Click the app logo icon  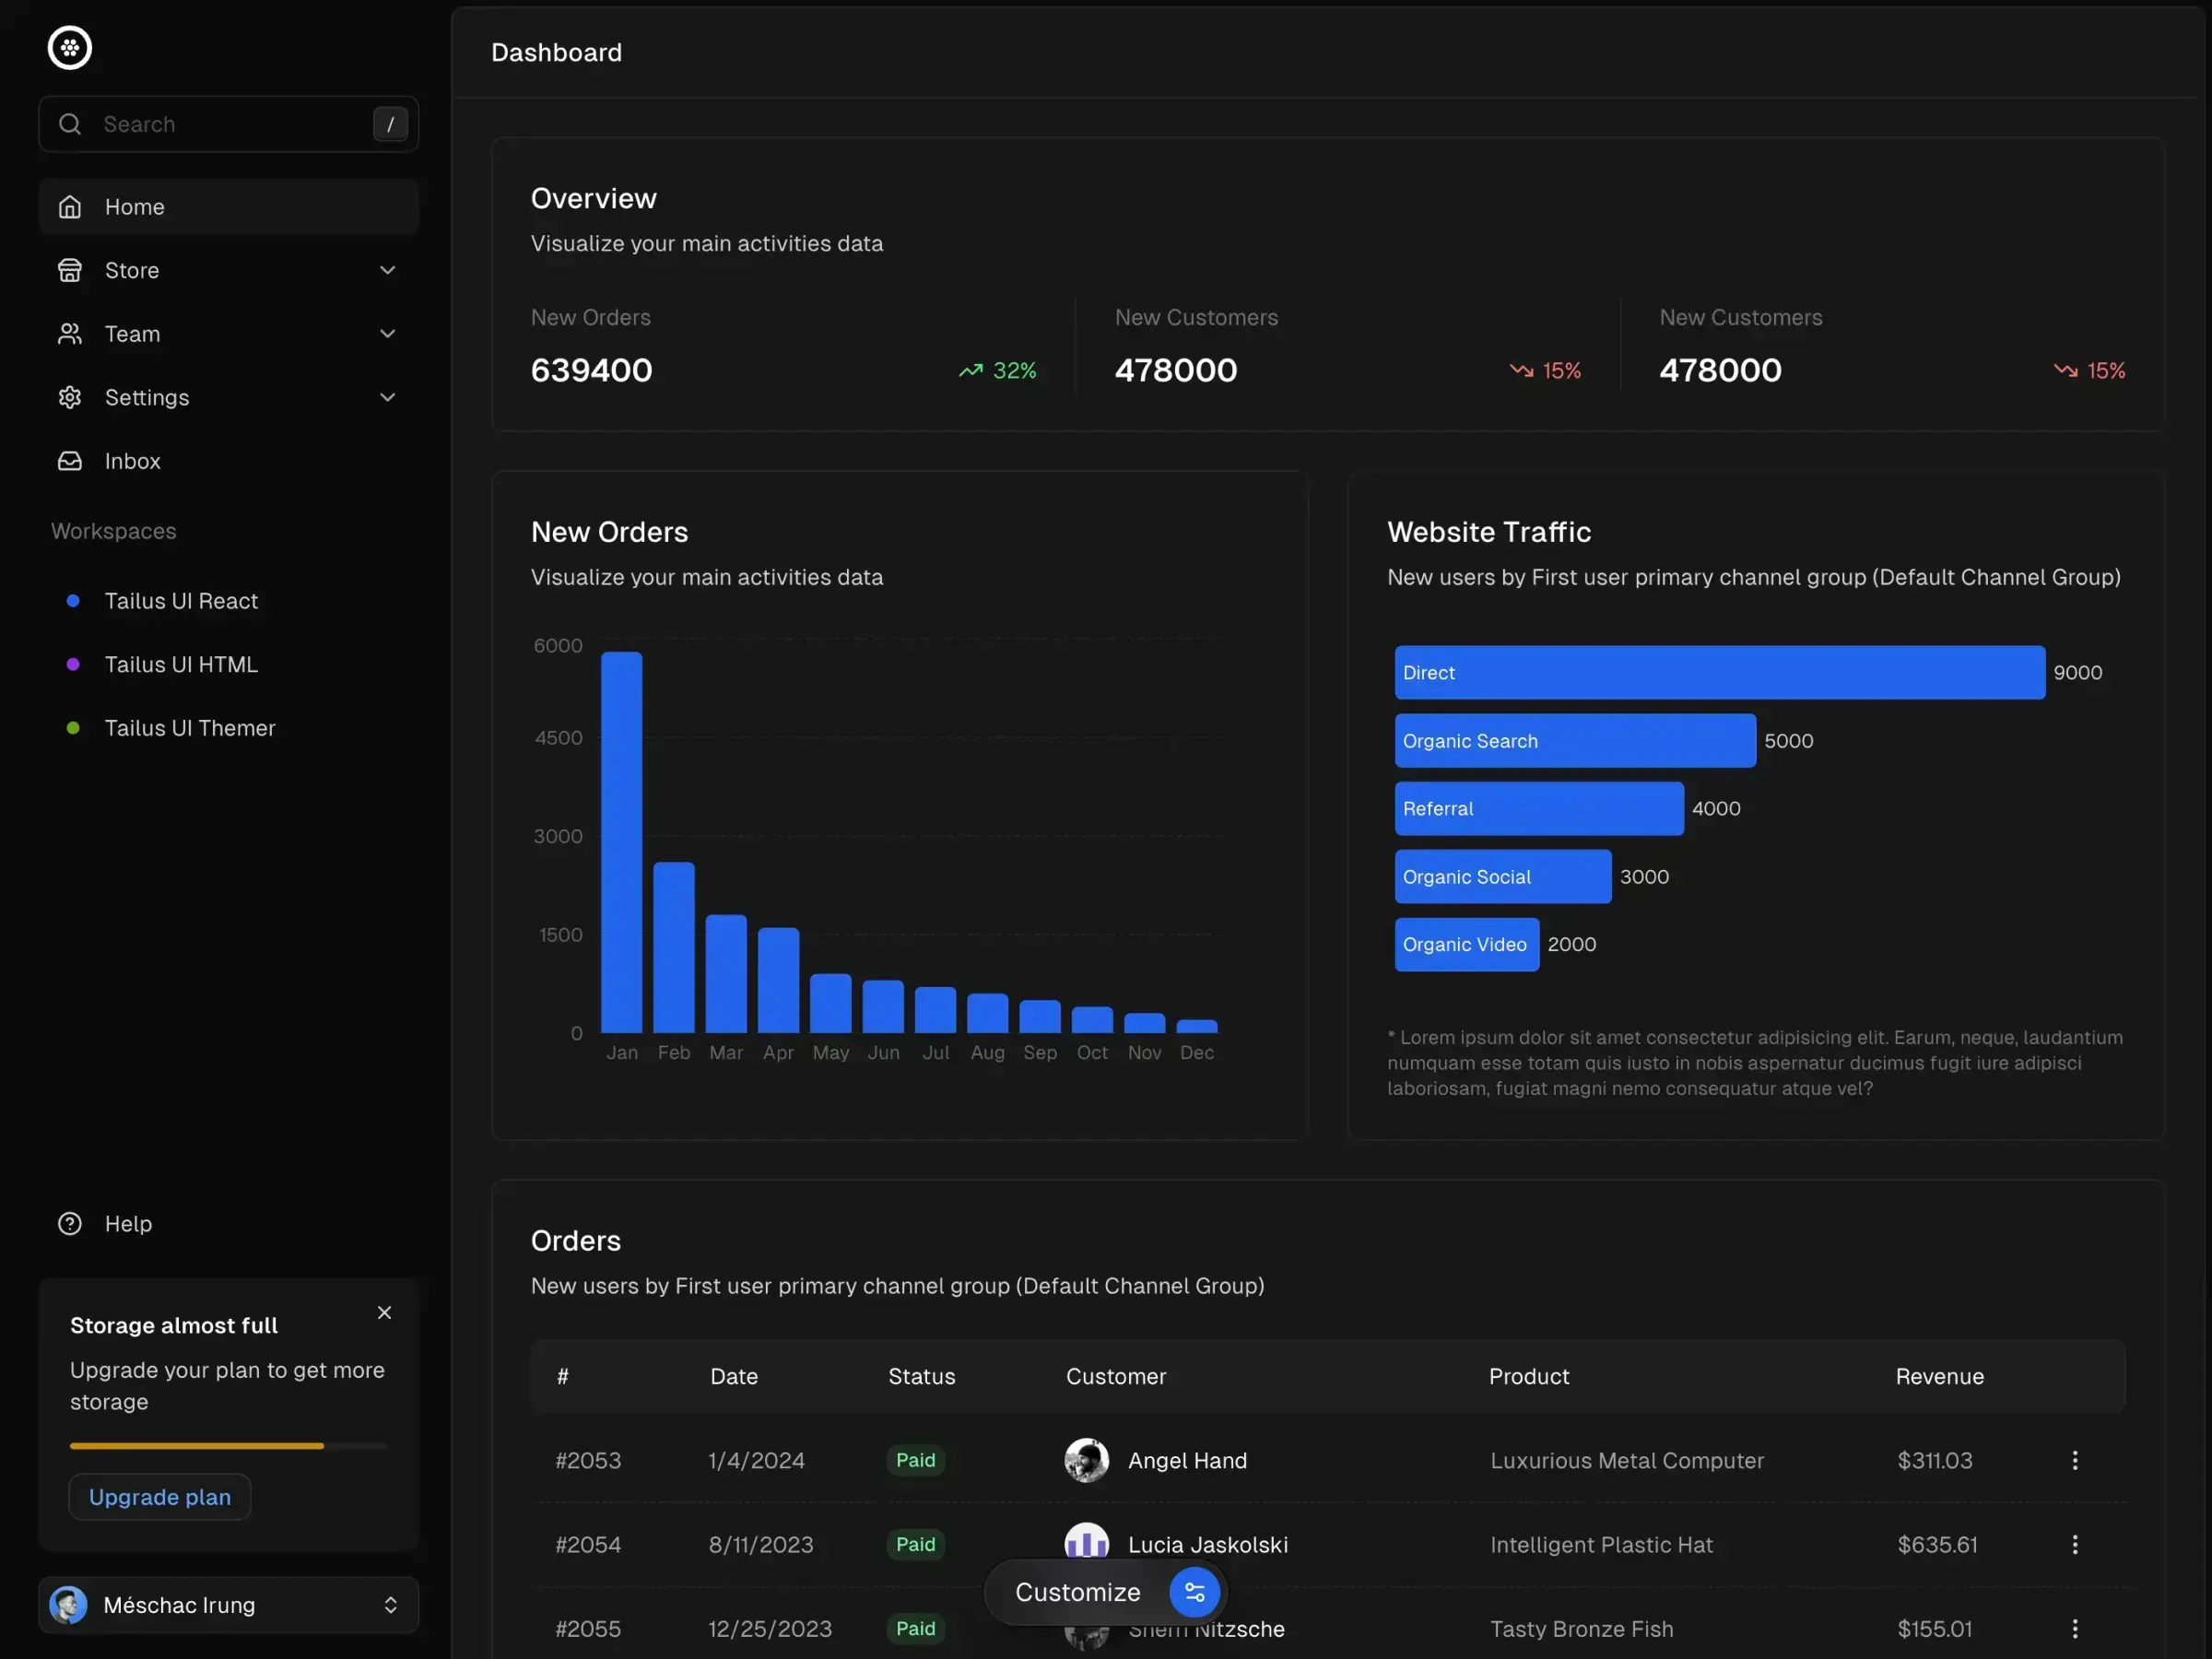(69, 47)
